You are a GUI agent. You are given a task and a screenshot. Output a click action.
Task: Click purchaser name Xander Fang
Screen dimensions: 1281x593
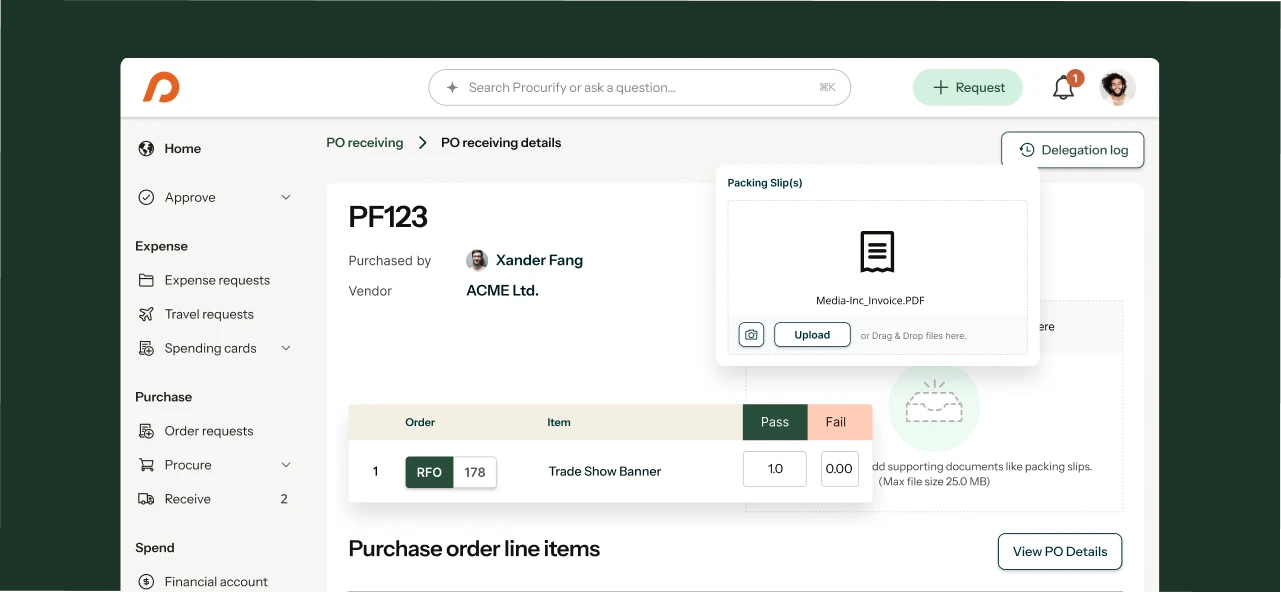(539, 260)
